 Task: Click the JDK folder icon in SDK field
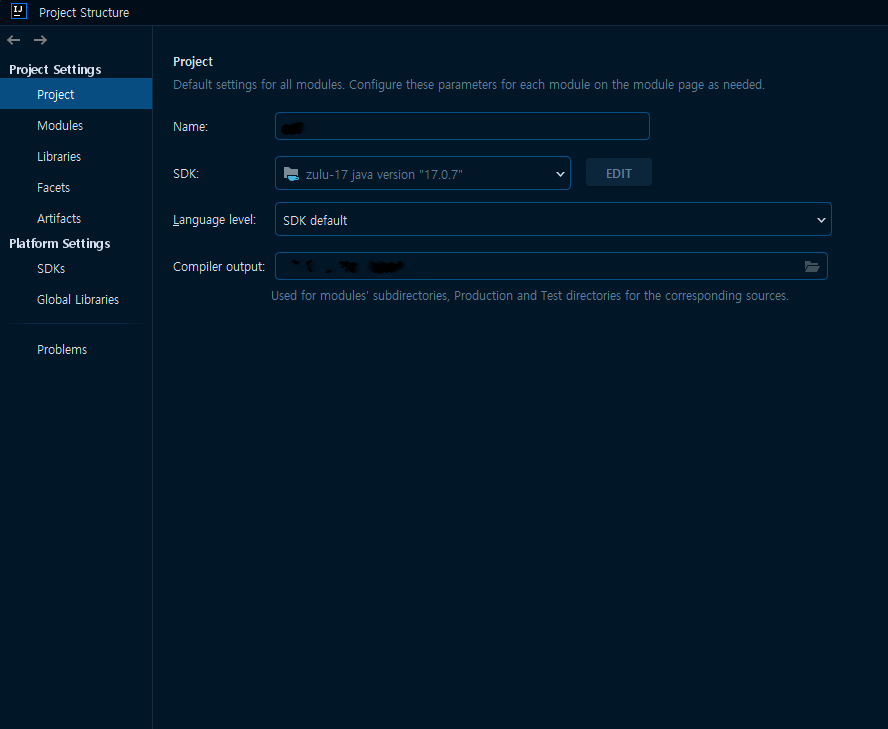[291, 173]
